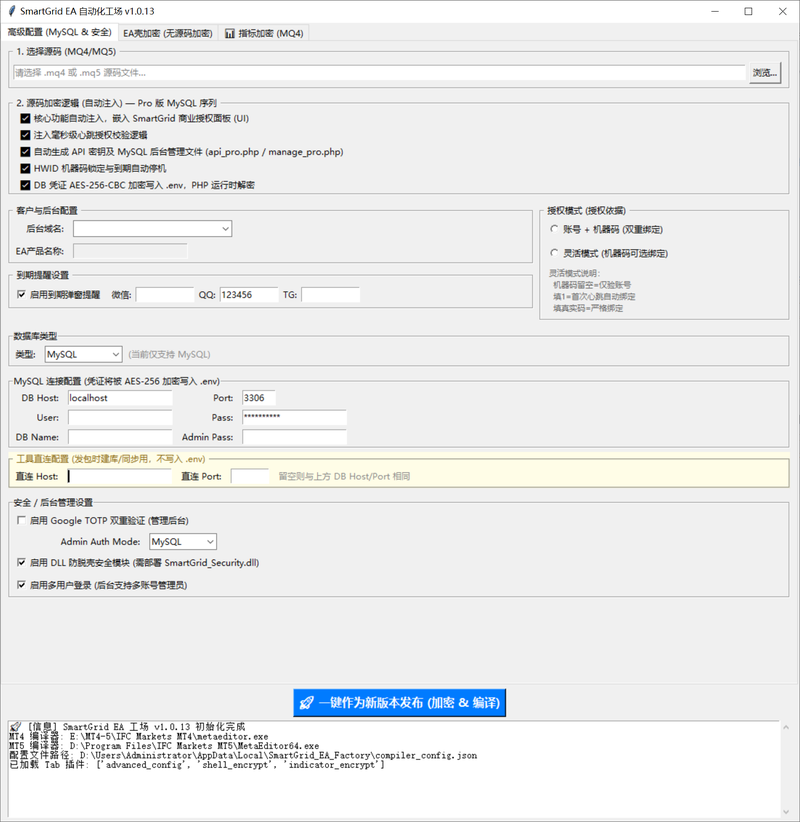The width and height of the screenshot is (800, 822).
Task: Open the 高级配置 (MySQL & 安全) tab
Action: pos(59,32)
